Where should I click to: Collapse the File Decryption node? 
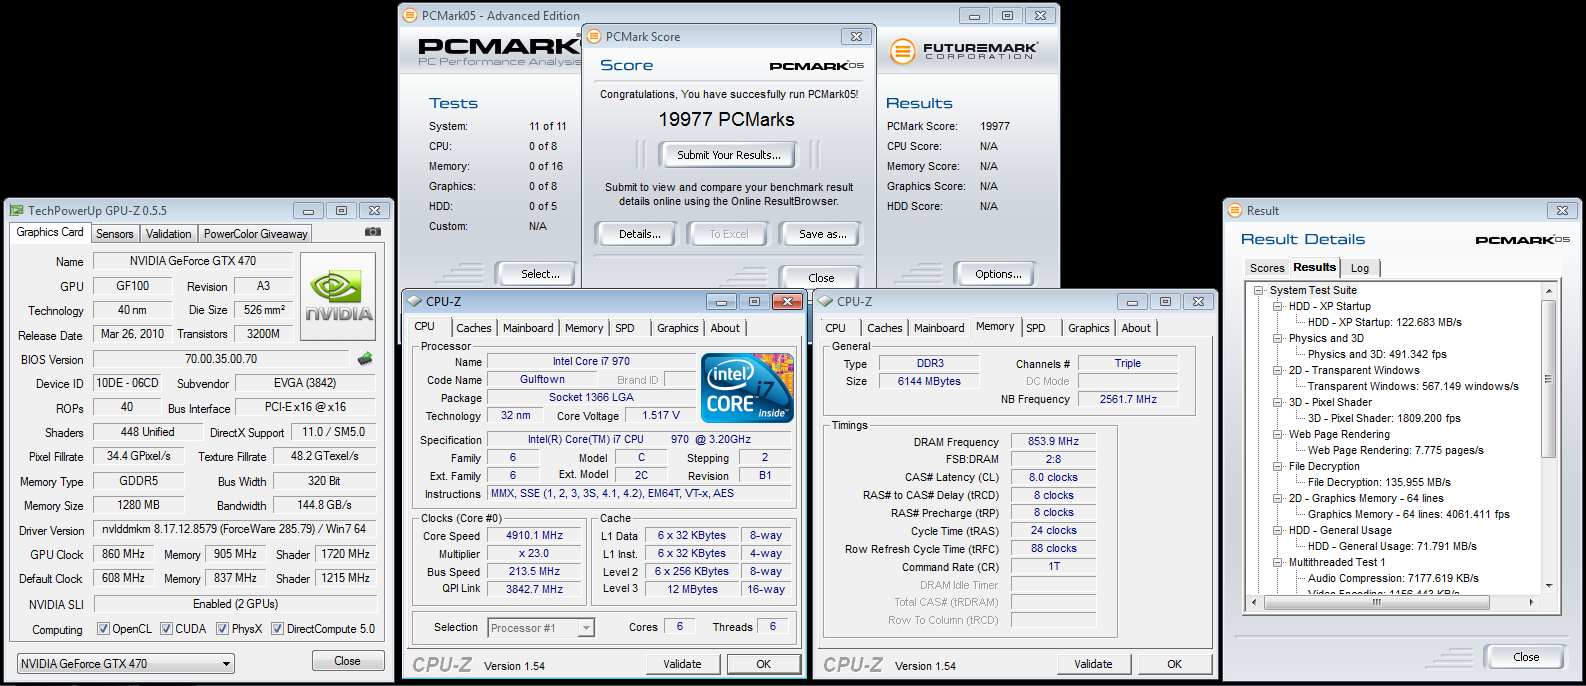[x=1278, y=466]
